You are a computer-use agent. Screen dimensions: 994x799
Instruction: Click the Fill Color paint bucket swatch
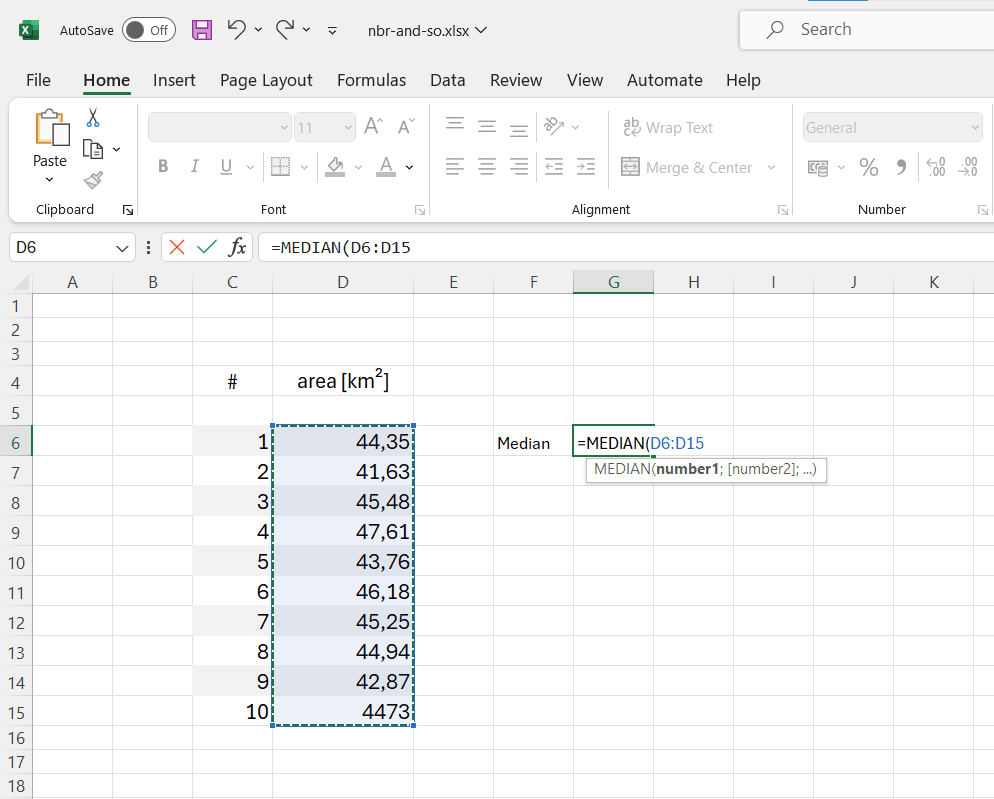click(335, 167)
